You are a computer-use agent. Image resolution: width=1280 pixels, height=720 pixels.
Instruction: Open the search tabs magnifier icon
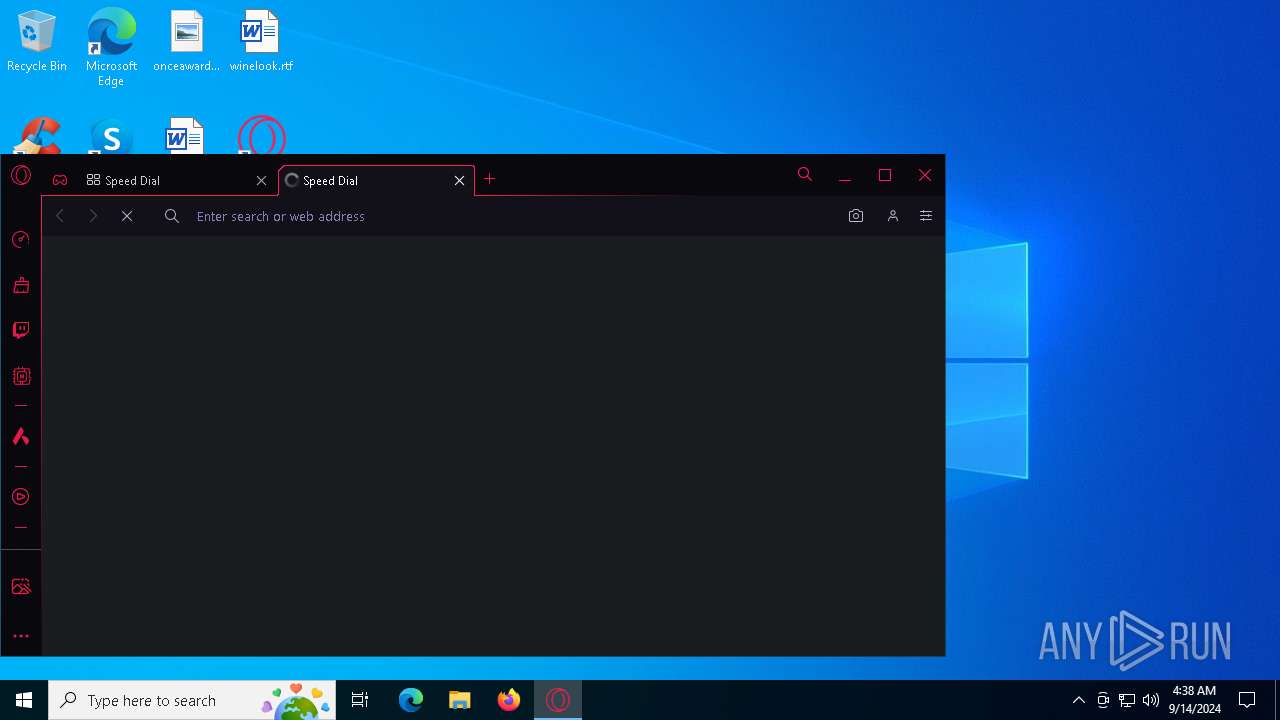[x=804, y=174]
